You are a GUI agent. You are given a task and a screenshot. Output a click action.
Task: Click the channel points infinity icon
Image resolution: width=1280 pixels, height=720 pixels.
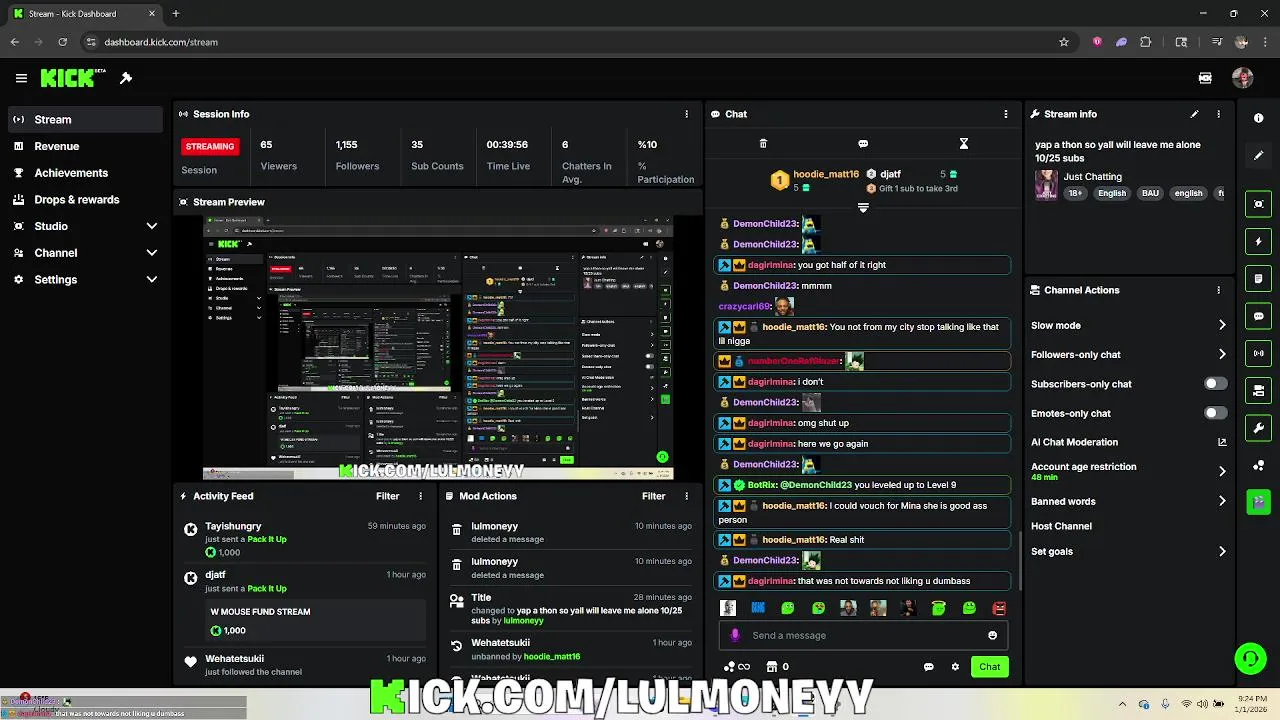click(x=737, y=667)
